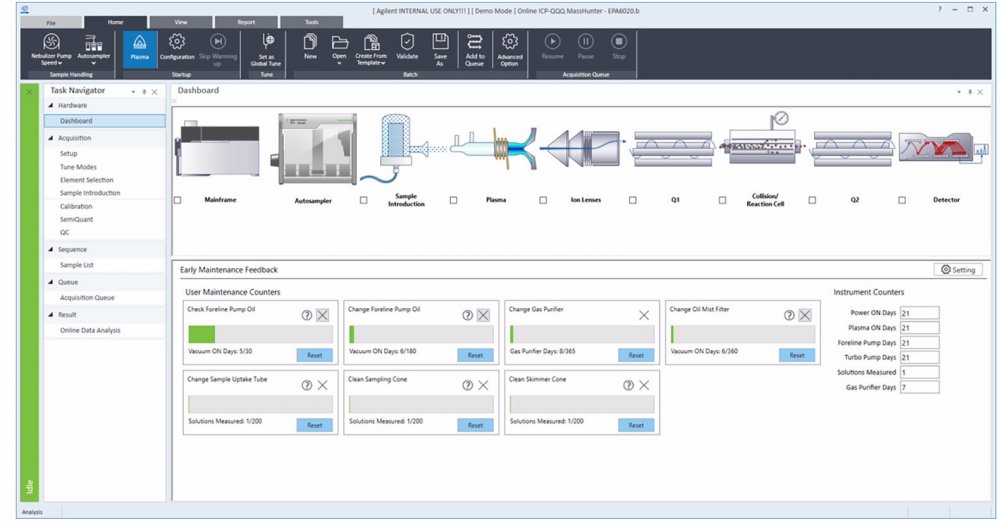Click the Ion Lenses diagram
Screen dimensions: 1000x527
click(x=584, y=149)
